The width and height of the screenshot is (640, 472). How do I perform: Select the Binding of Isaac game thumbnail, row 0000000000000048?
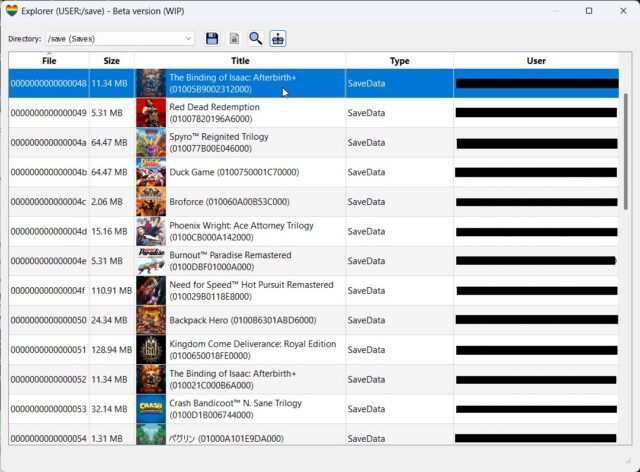pyautogui.click(x=151, y=83)
